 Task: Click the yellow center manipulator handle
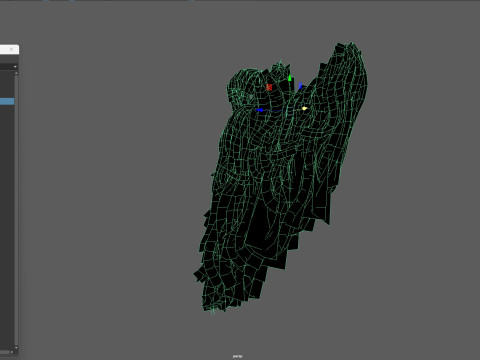click(304, 108)
